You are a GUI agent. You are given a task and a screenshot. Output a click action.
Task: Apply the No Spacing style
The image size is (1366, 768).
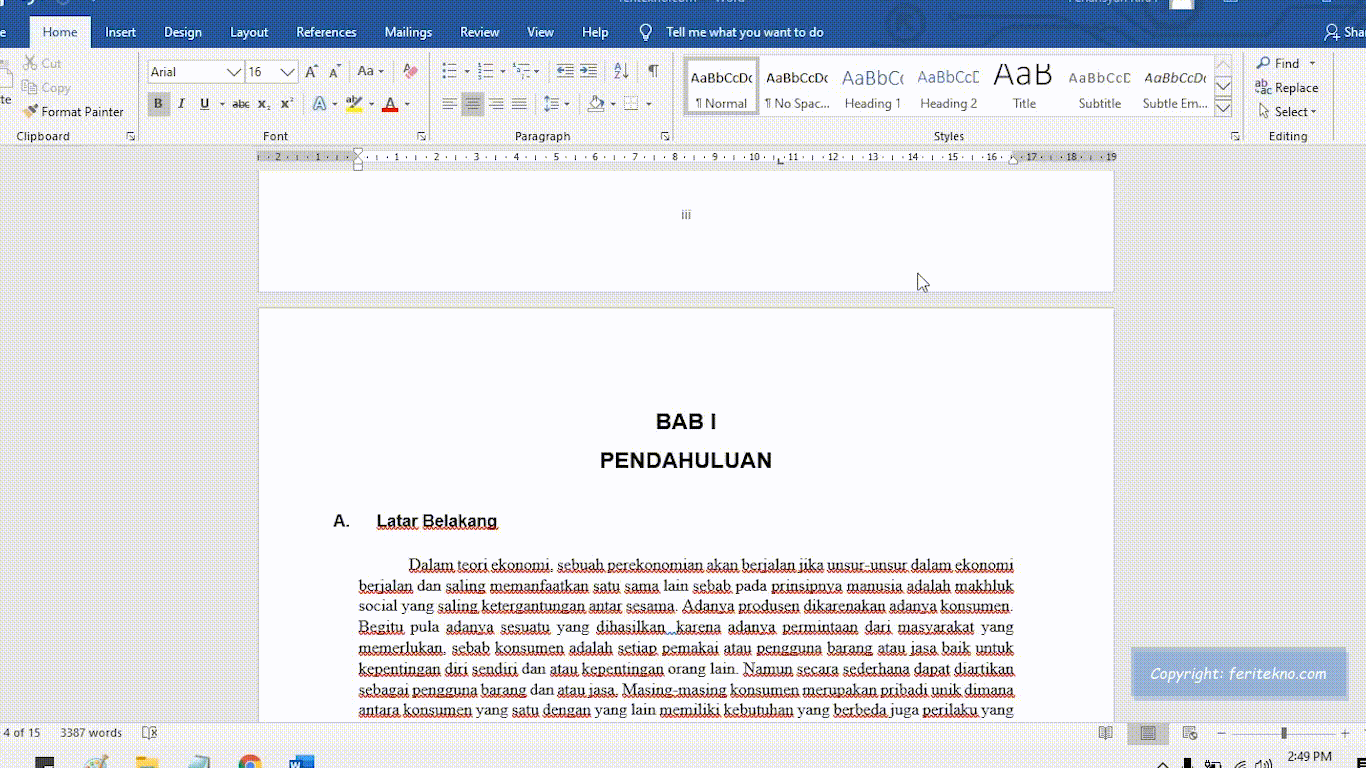(797, 87)
